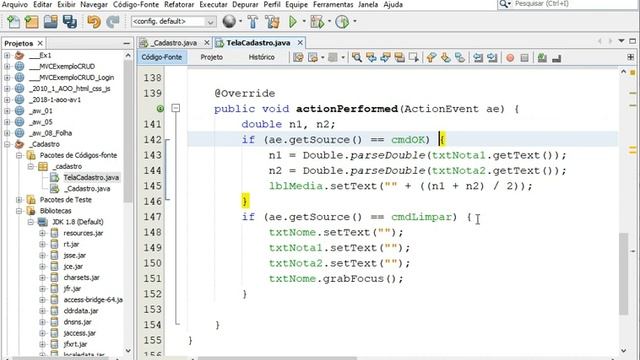Collapse the _Cadastro project node
640x360 pixels.
pyautogui.click(x=7, y=144)
